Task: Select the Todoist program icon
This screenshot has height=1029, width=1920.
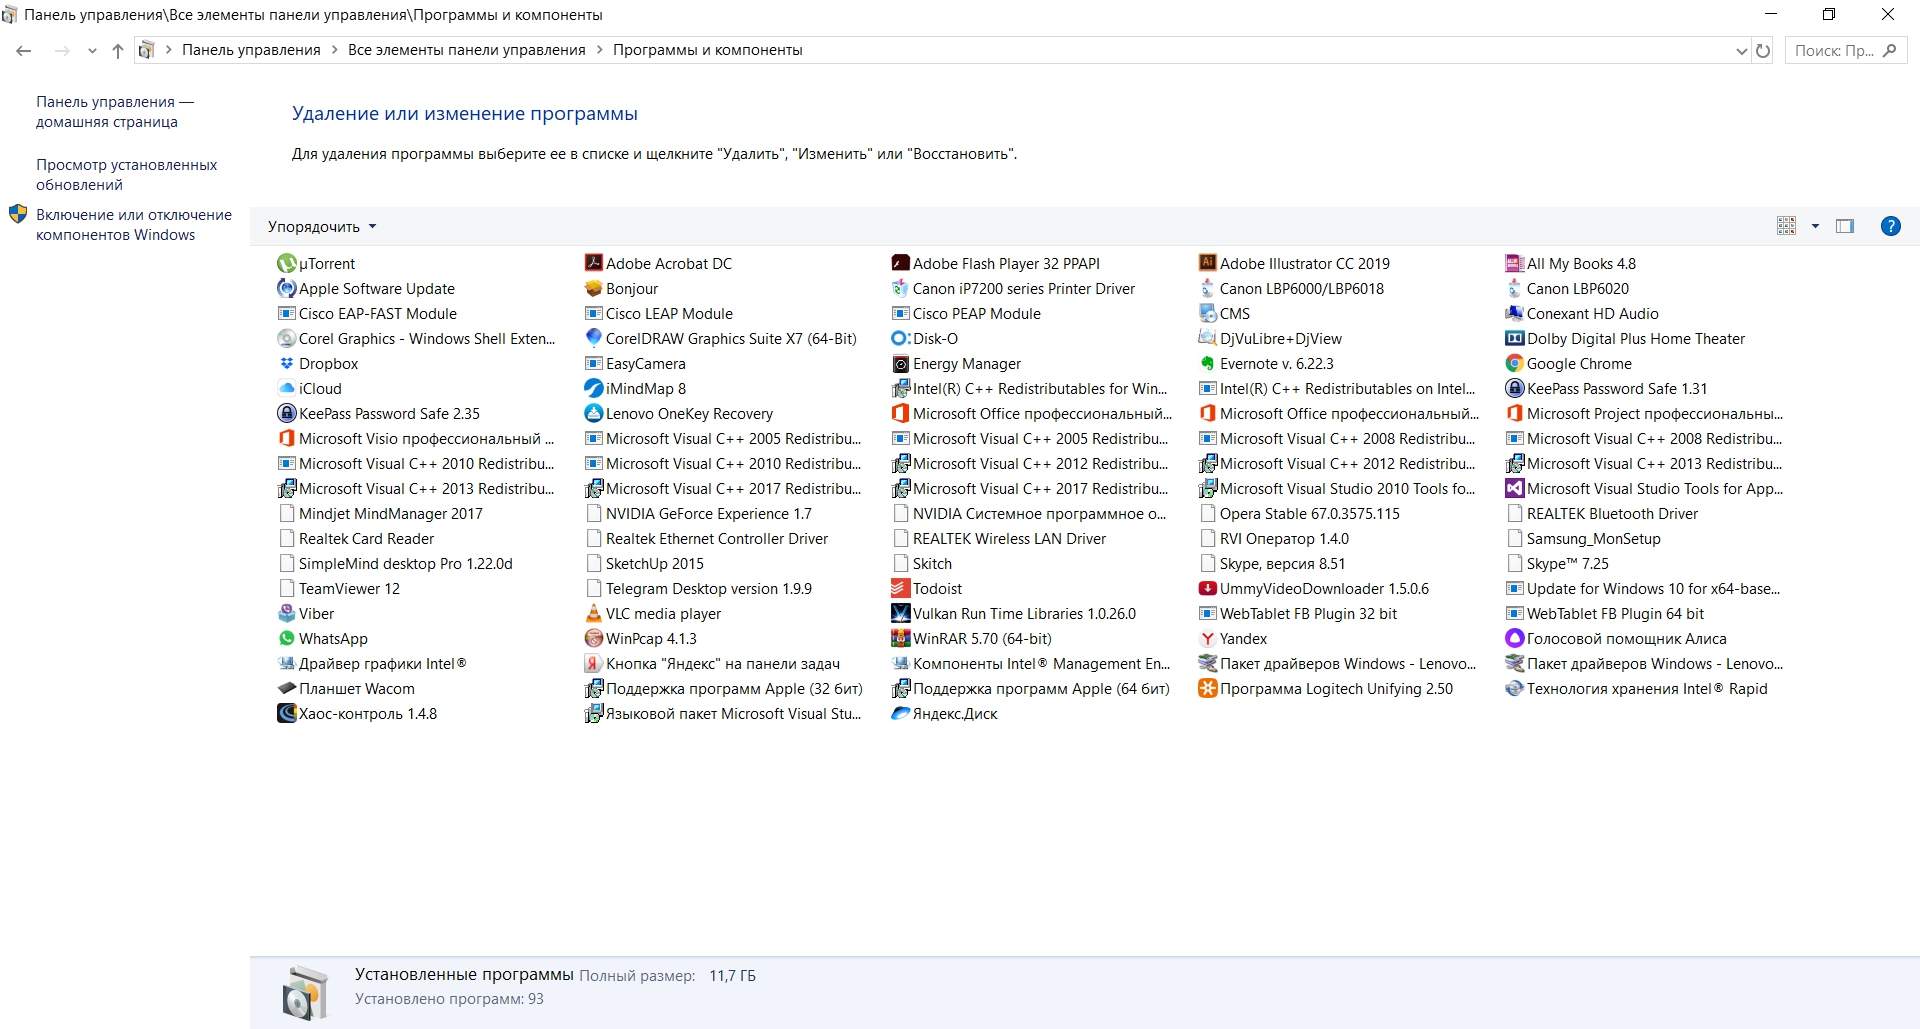Action: coord(901,589)
